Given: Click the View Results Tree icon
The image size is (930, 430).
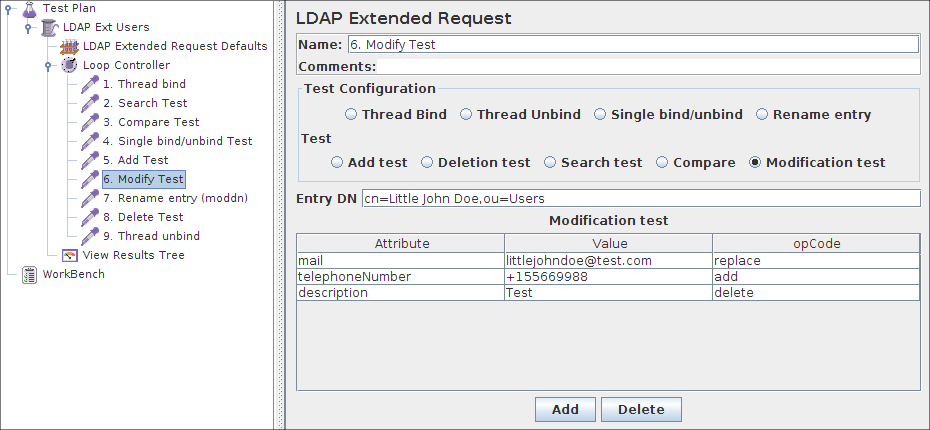Looking at the screenshot, I should click(69, 256).
